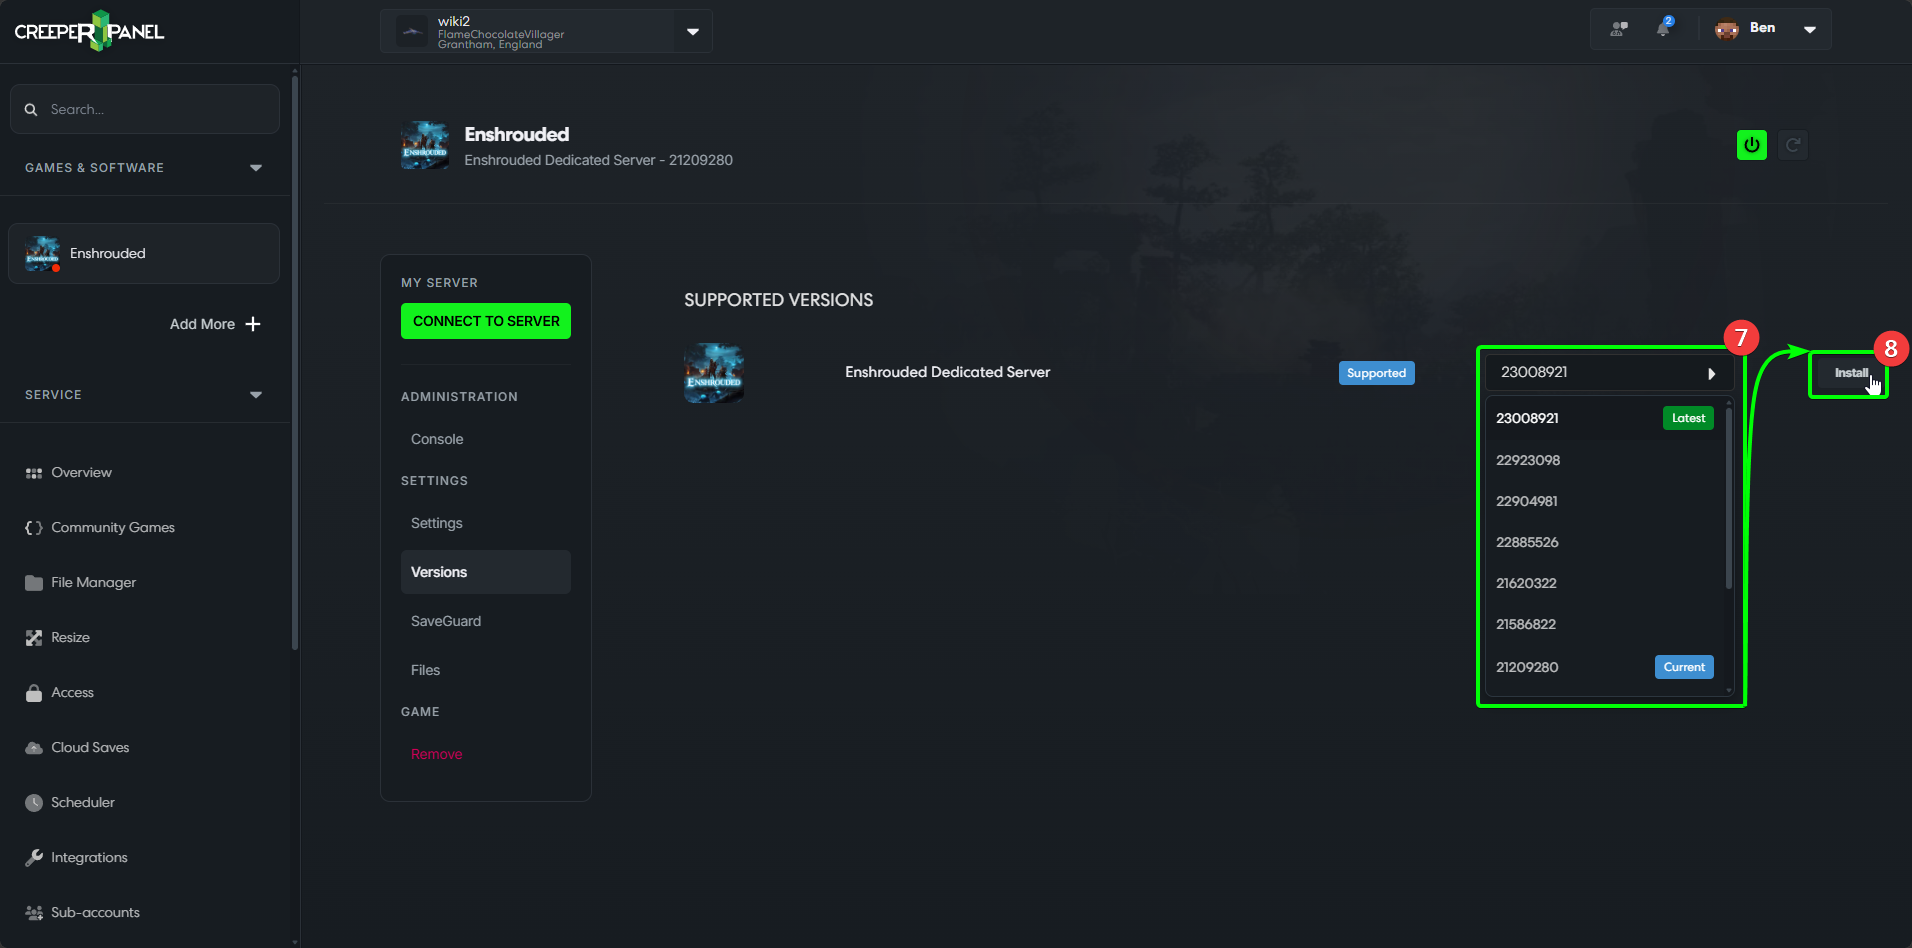Screen dimensions: 1912x948
Task: Open the SaveGuard page
Action: click(x=446, y=621)
